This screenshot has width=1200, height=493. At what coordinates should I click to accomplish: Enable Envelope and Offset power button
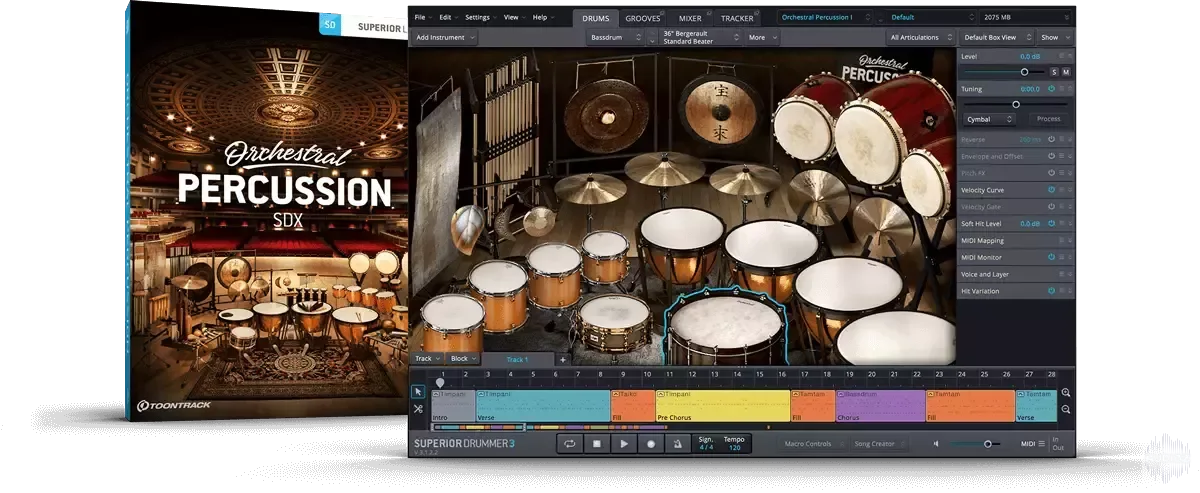(x=1052, y=156)
